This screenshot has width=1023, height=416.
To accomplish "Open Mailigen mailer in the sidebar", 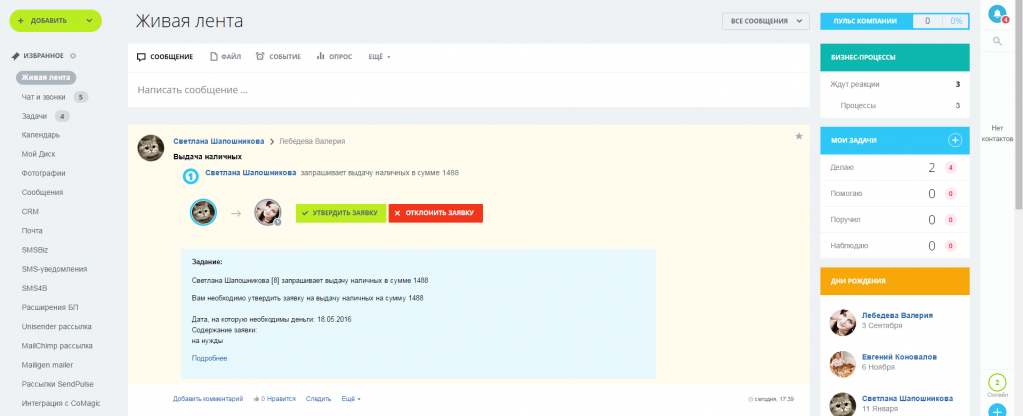I will click(x=47, y=364).
